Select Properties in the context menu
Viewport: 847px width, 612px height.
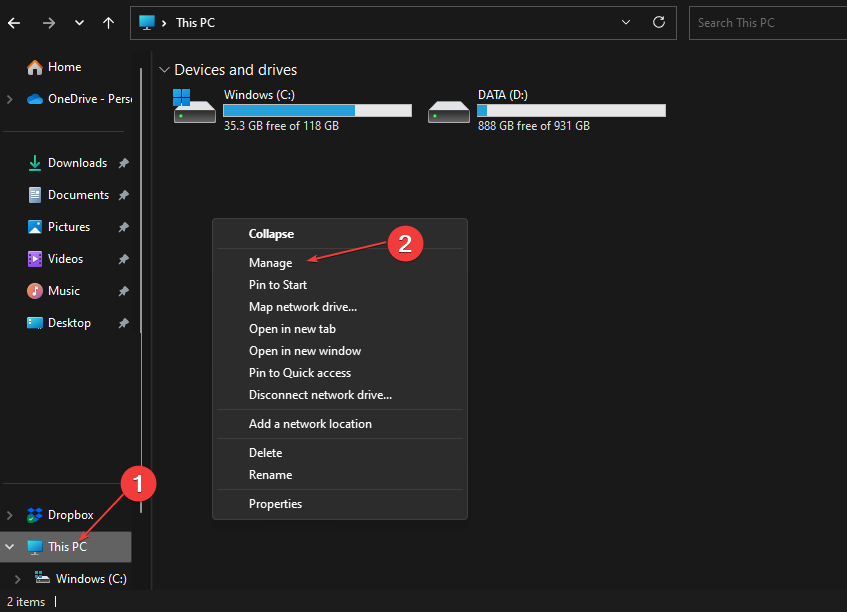275,504
